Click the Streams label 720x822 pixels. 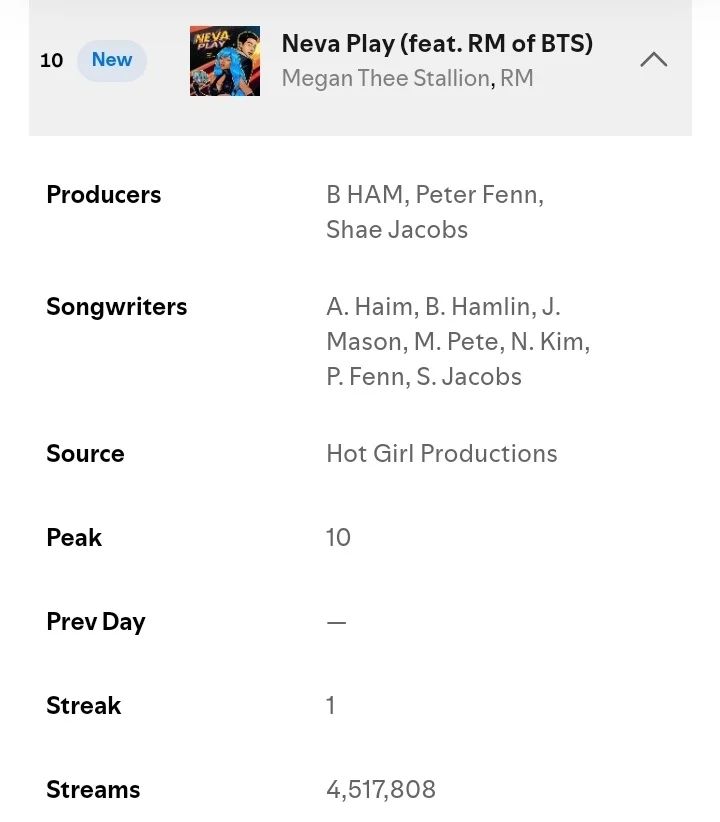[x=93, y=789]
